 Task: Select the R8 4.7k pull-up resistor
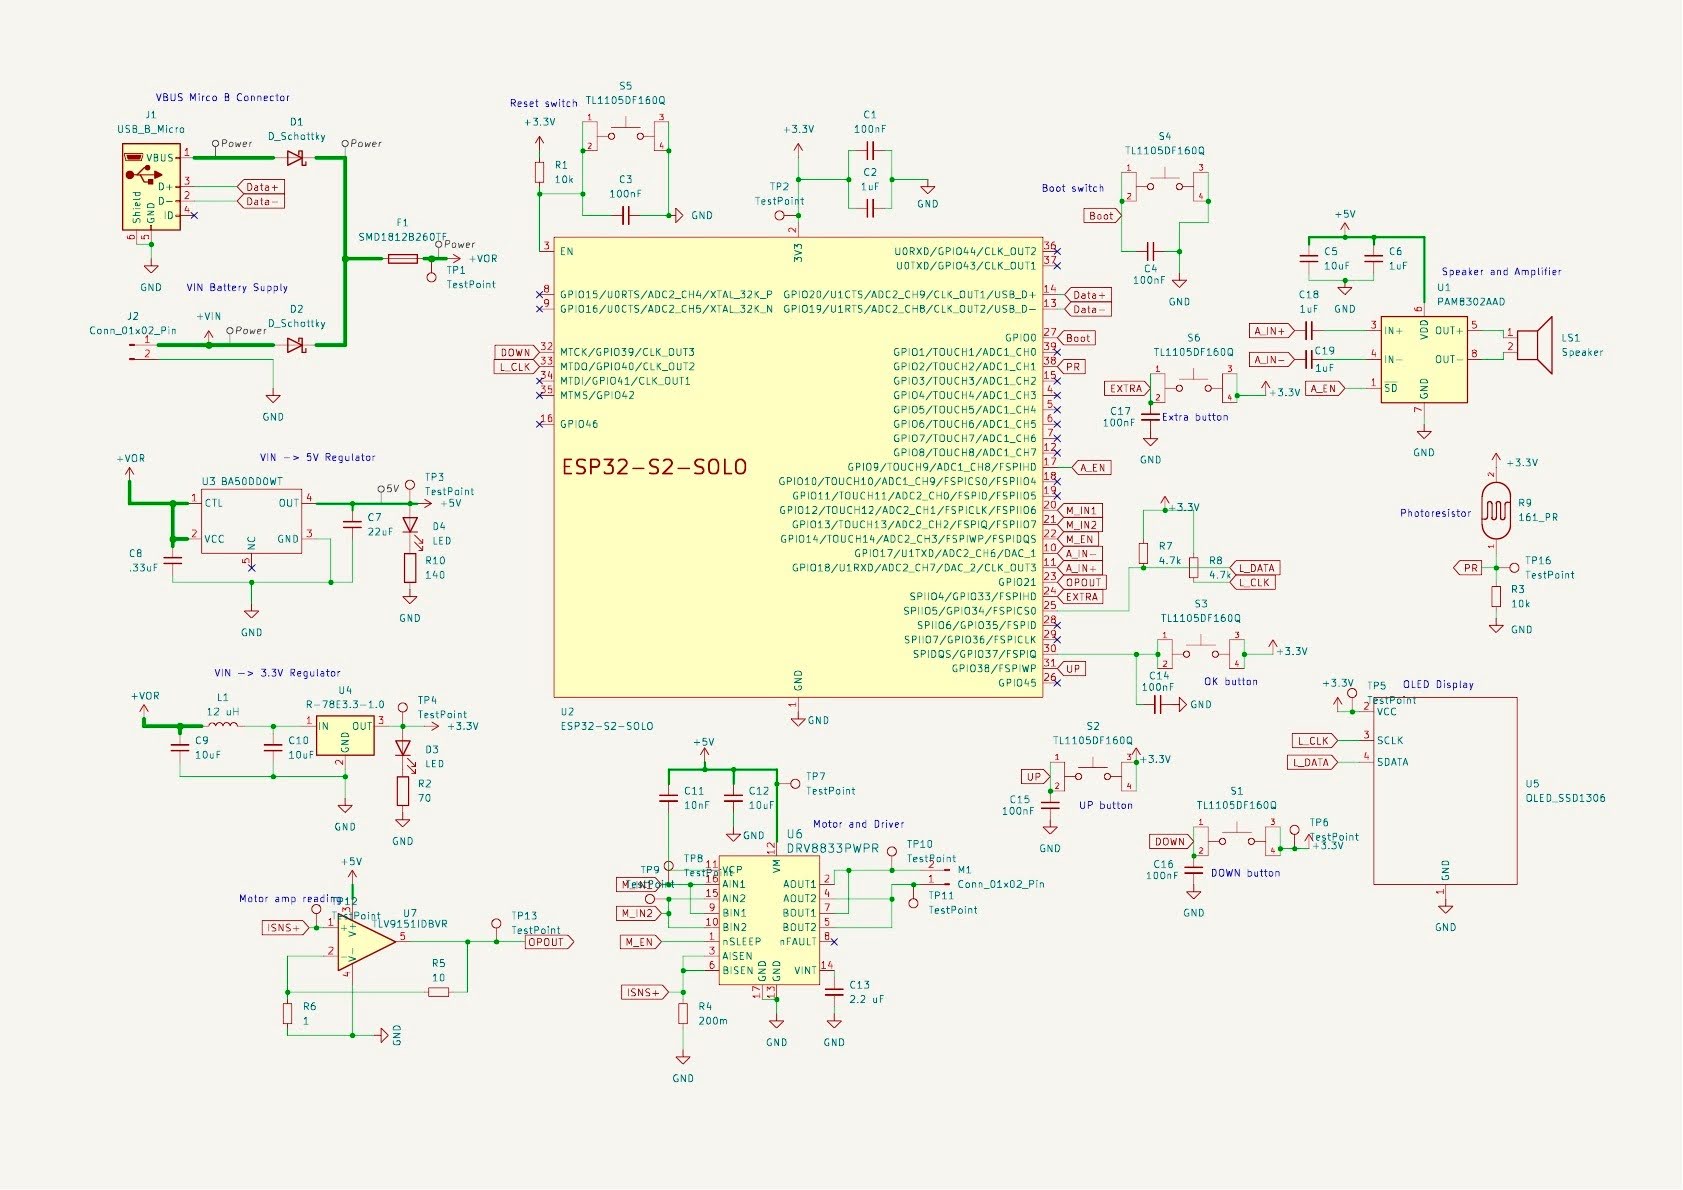[x=1193, y=568]
